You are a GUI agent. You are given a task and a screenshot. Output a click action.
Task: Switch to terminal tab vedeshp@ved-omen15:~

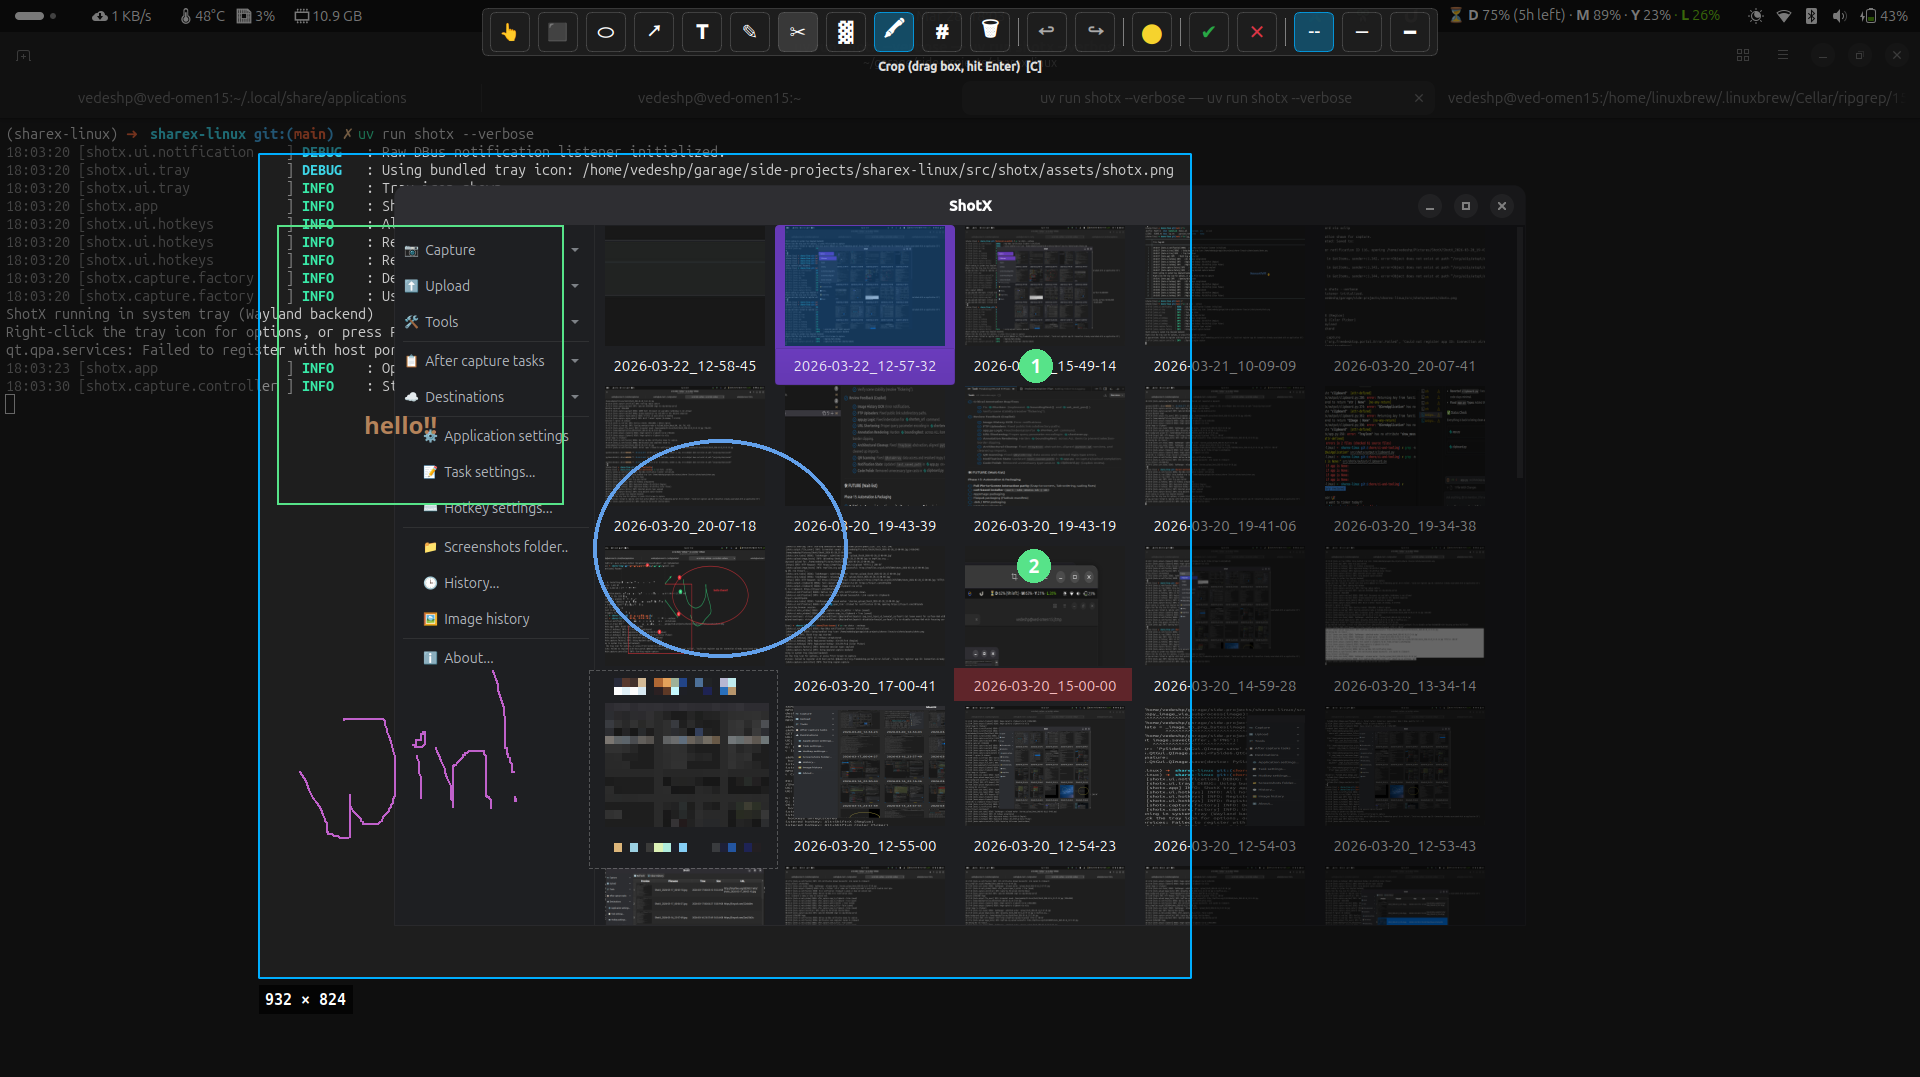click(719, 98)
